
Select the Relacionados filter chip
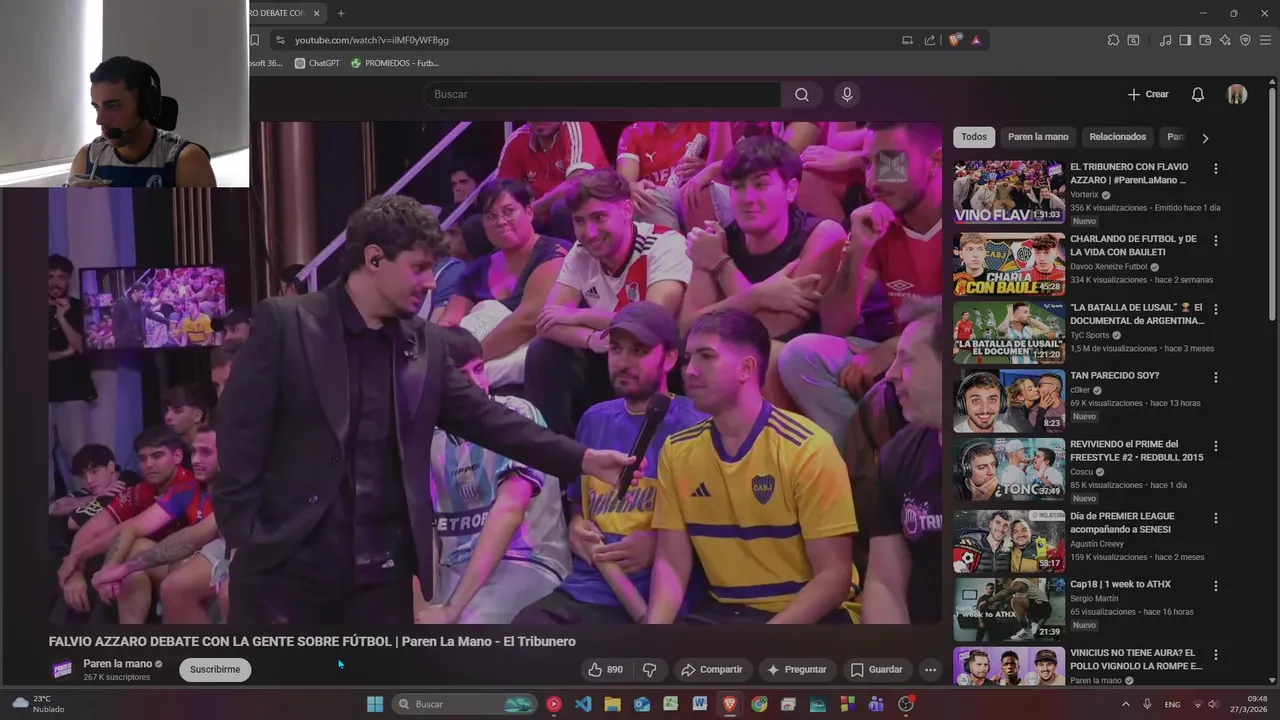[1117, 137]
